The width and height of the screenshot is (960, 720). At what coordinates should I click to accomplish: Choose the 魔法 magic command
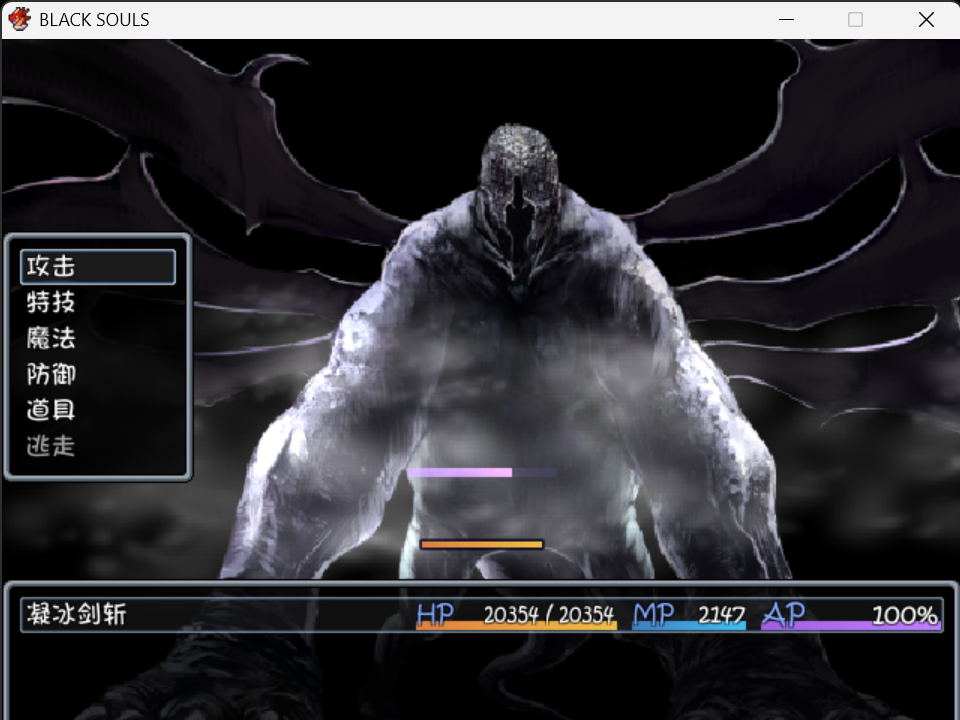51,338
